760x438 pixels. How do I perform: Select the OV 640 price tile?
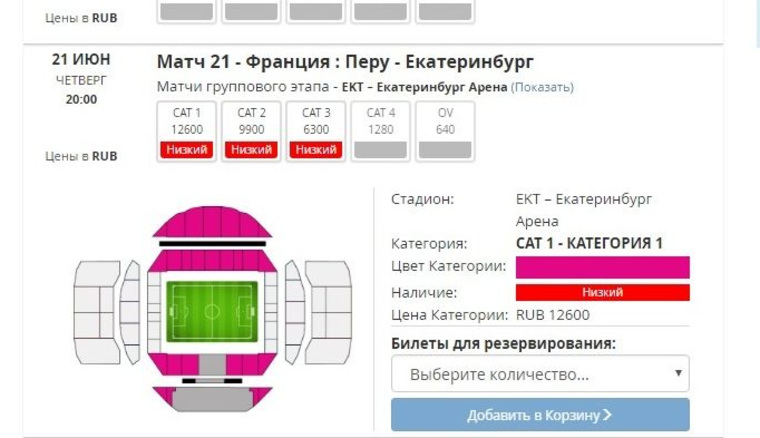445,131
